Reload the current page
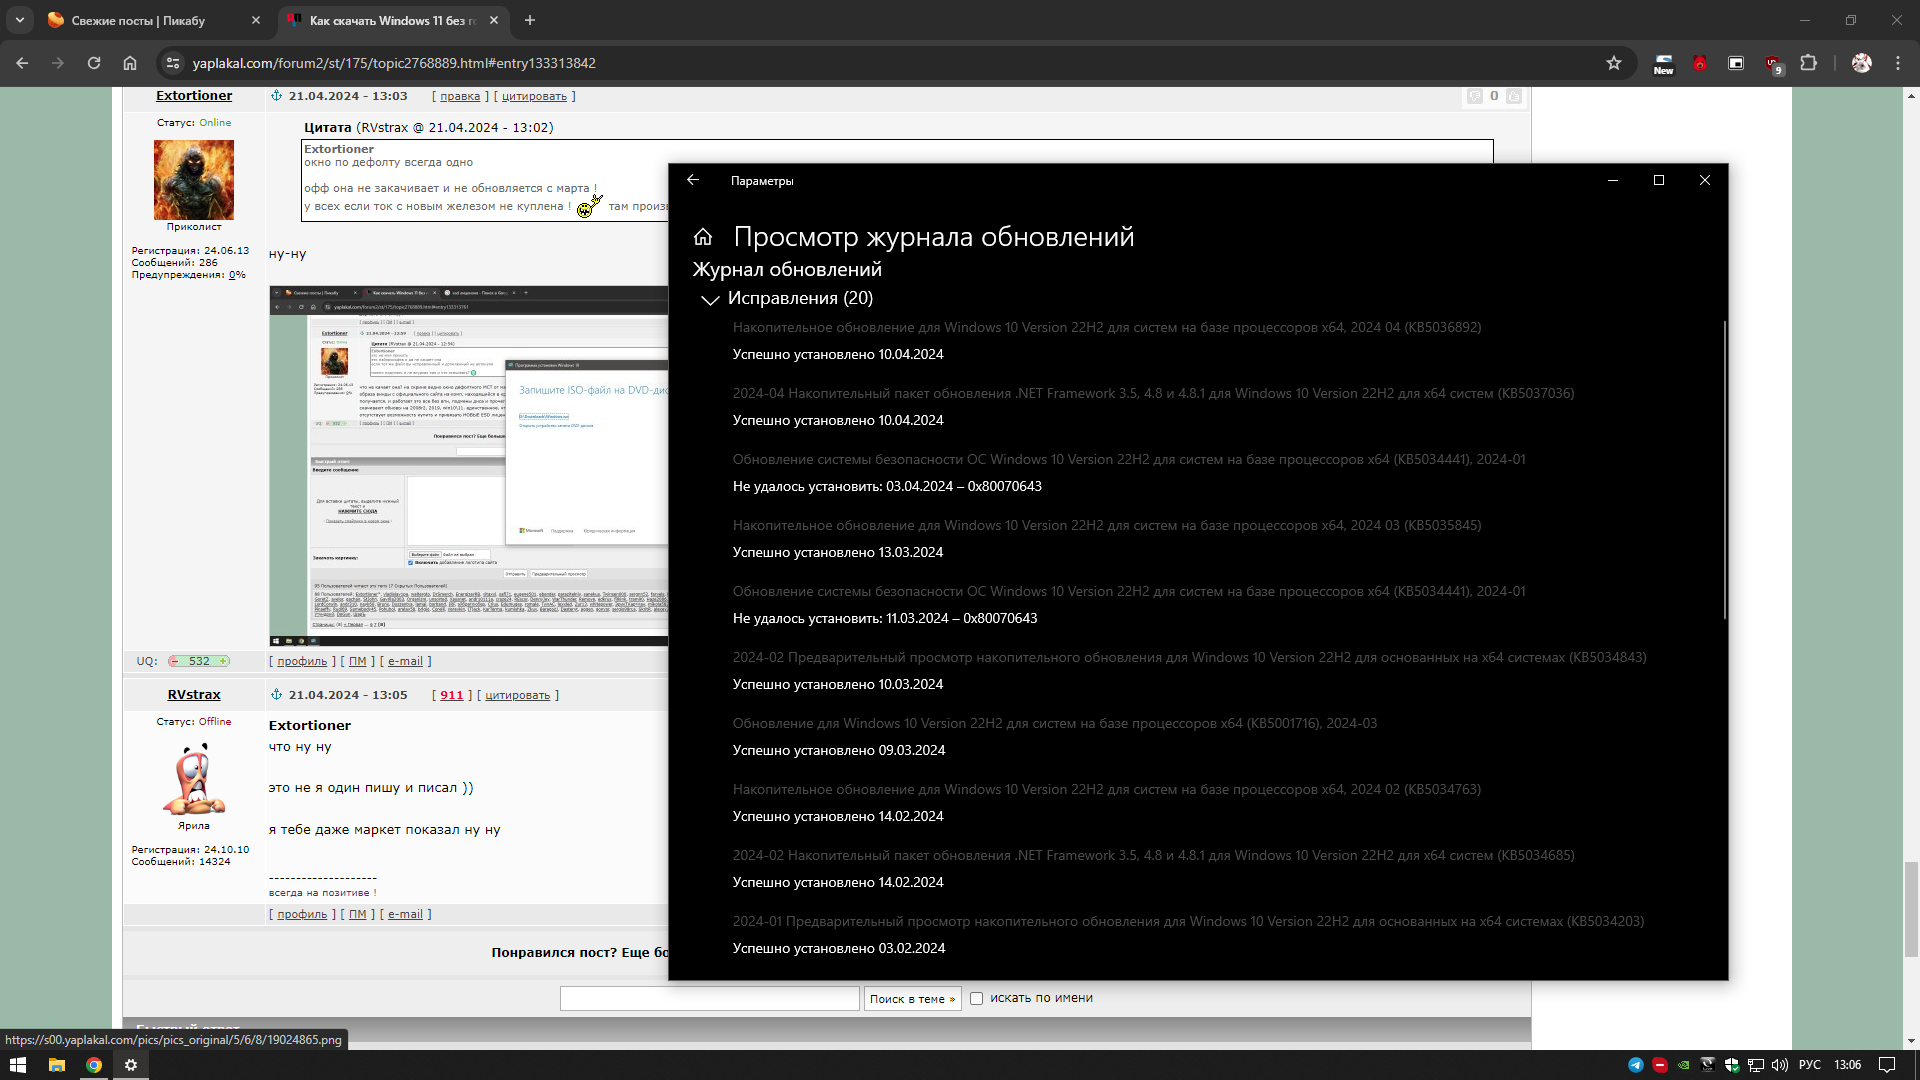Image resolution: width=1920 pixels, height=1080 pixels. tap(94, 63)
